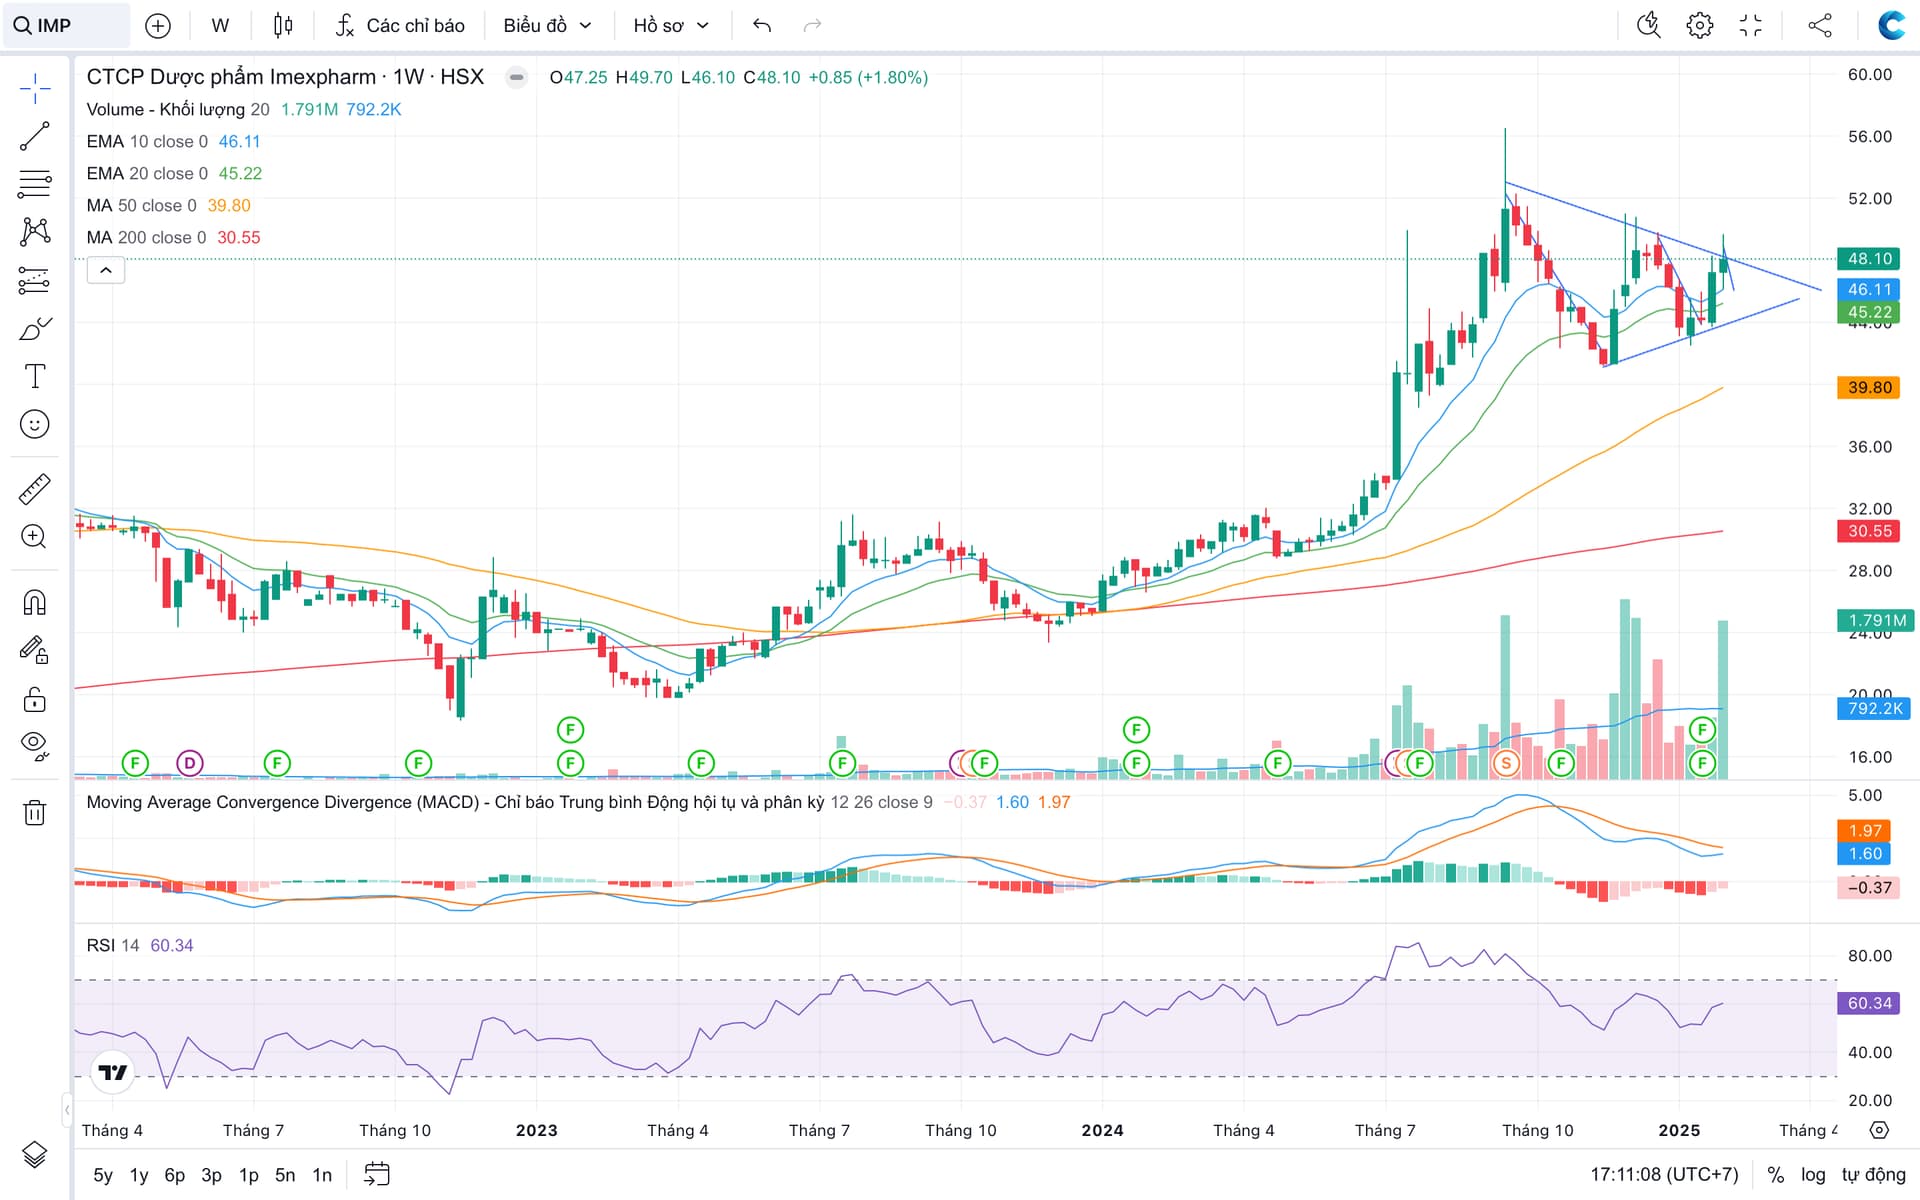The image size is (1920, 1200).
Task: Select the 1y time range
Action: coord(139,1175)
